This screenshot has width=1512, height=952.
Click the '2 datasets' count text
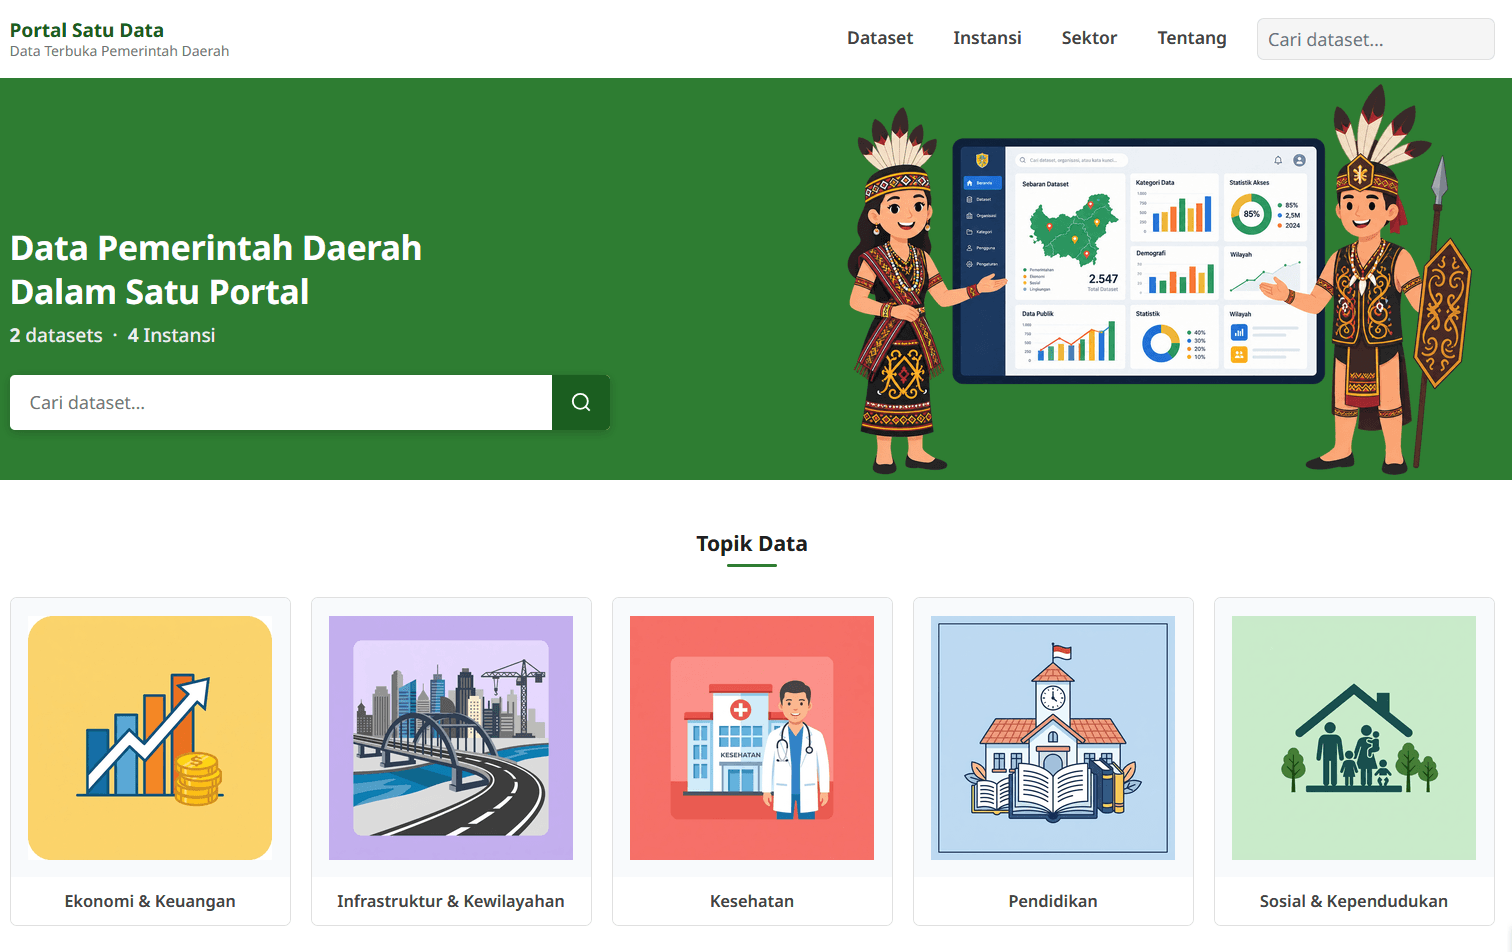point(56,335)
